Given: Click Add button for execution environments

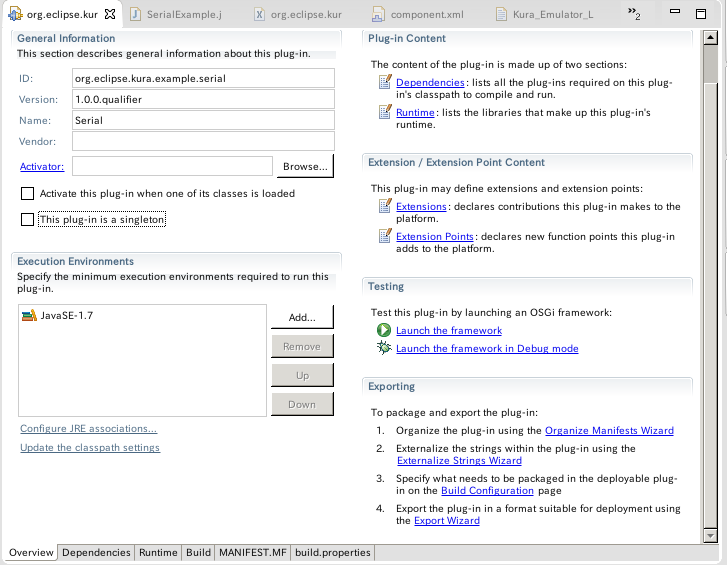Looking at the screenshot, I should (302, 317).
